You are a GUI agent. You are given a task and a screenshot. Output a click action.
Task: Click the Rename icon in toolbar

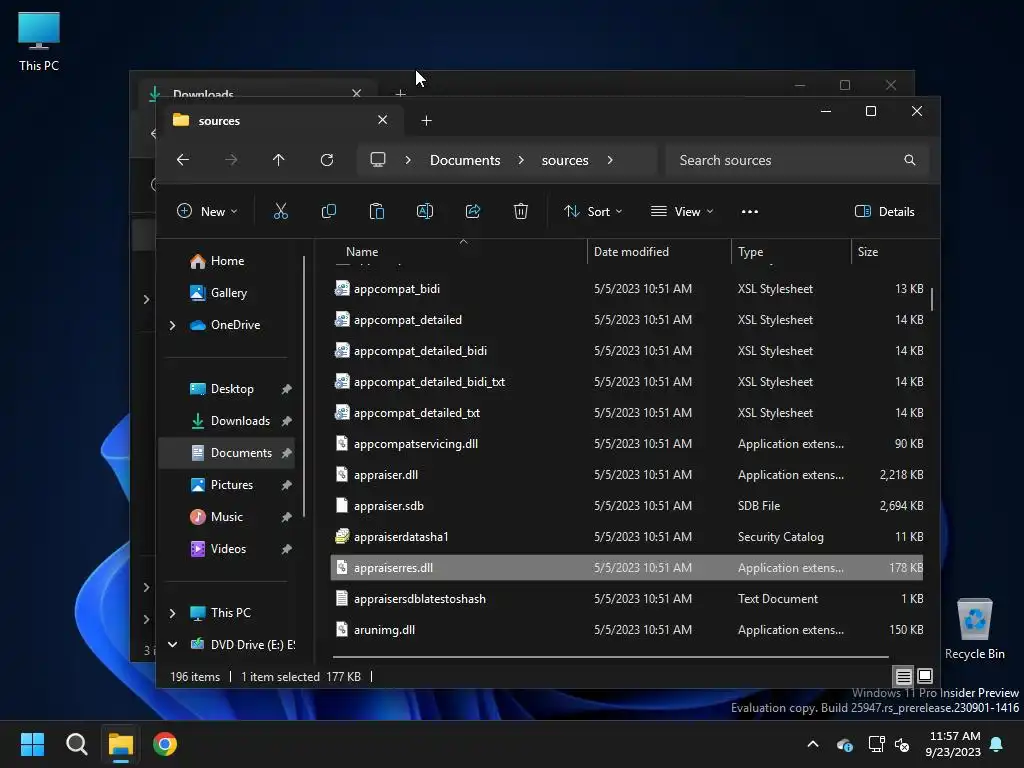424,212
